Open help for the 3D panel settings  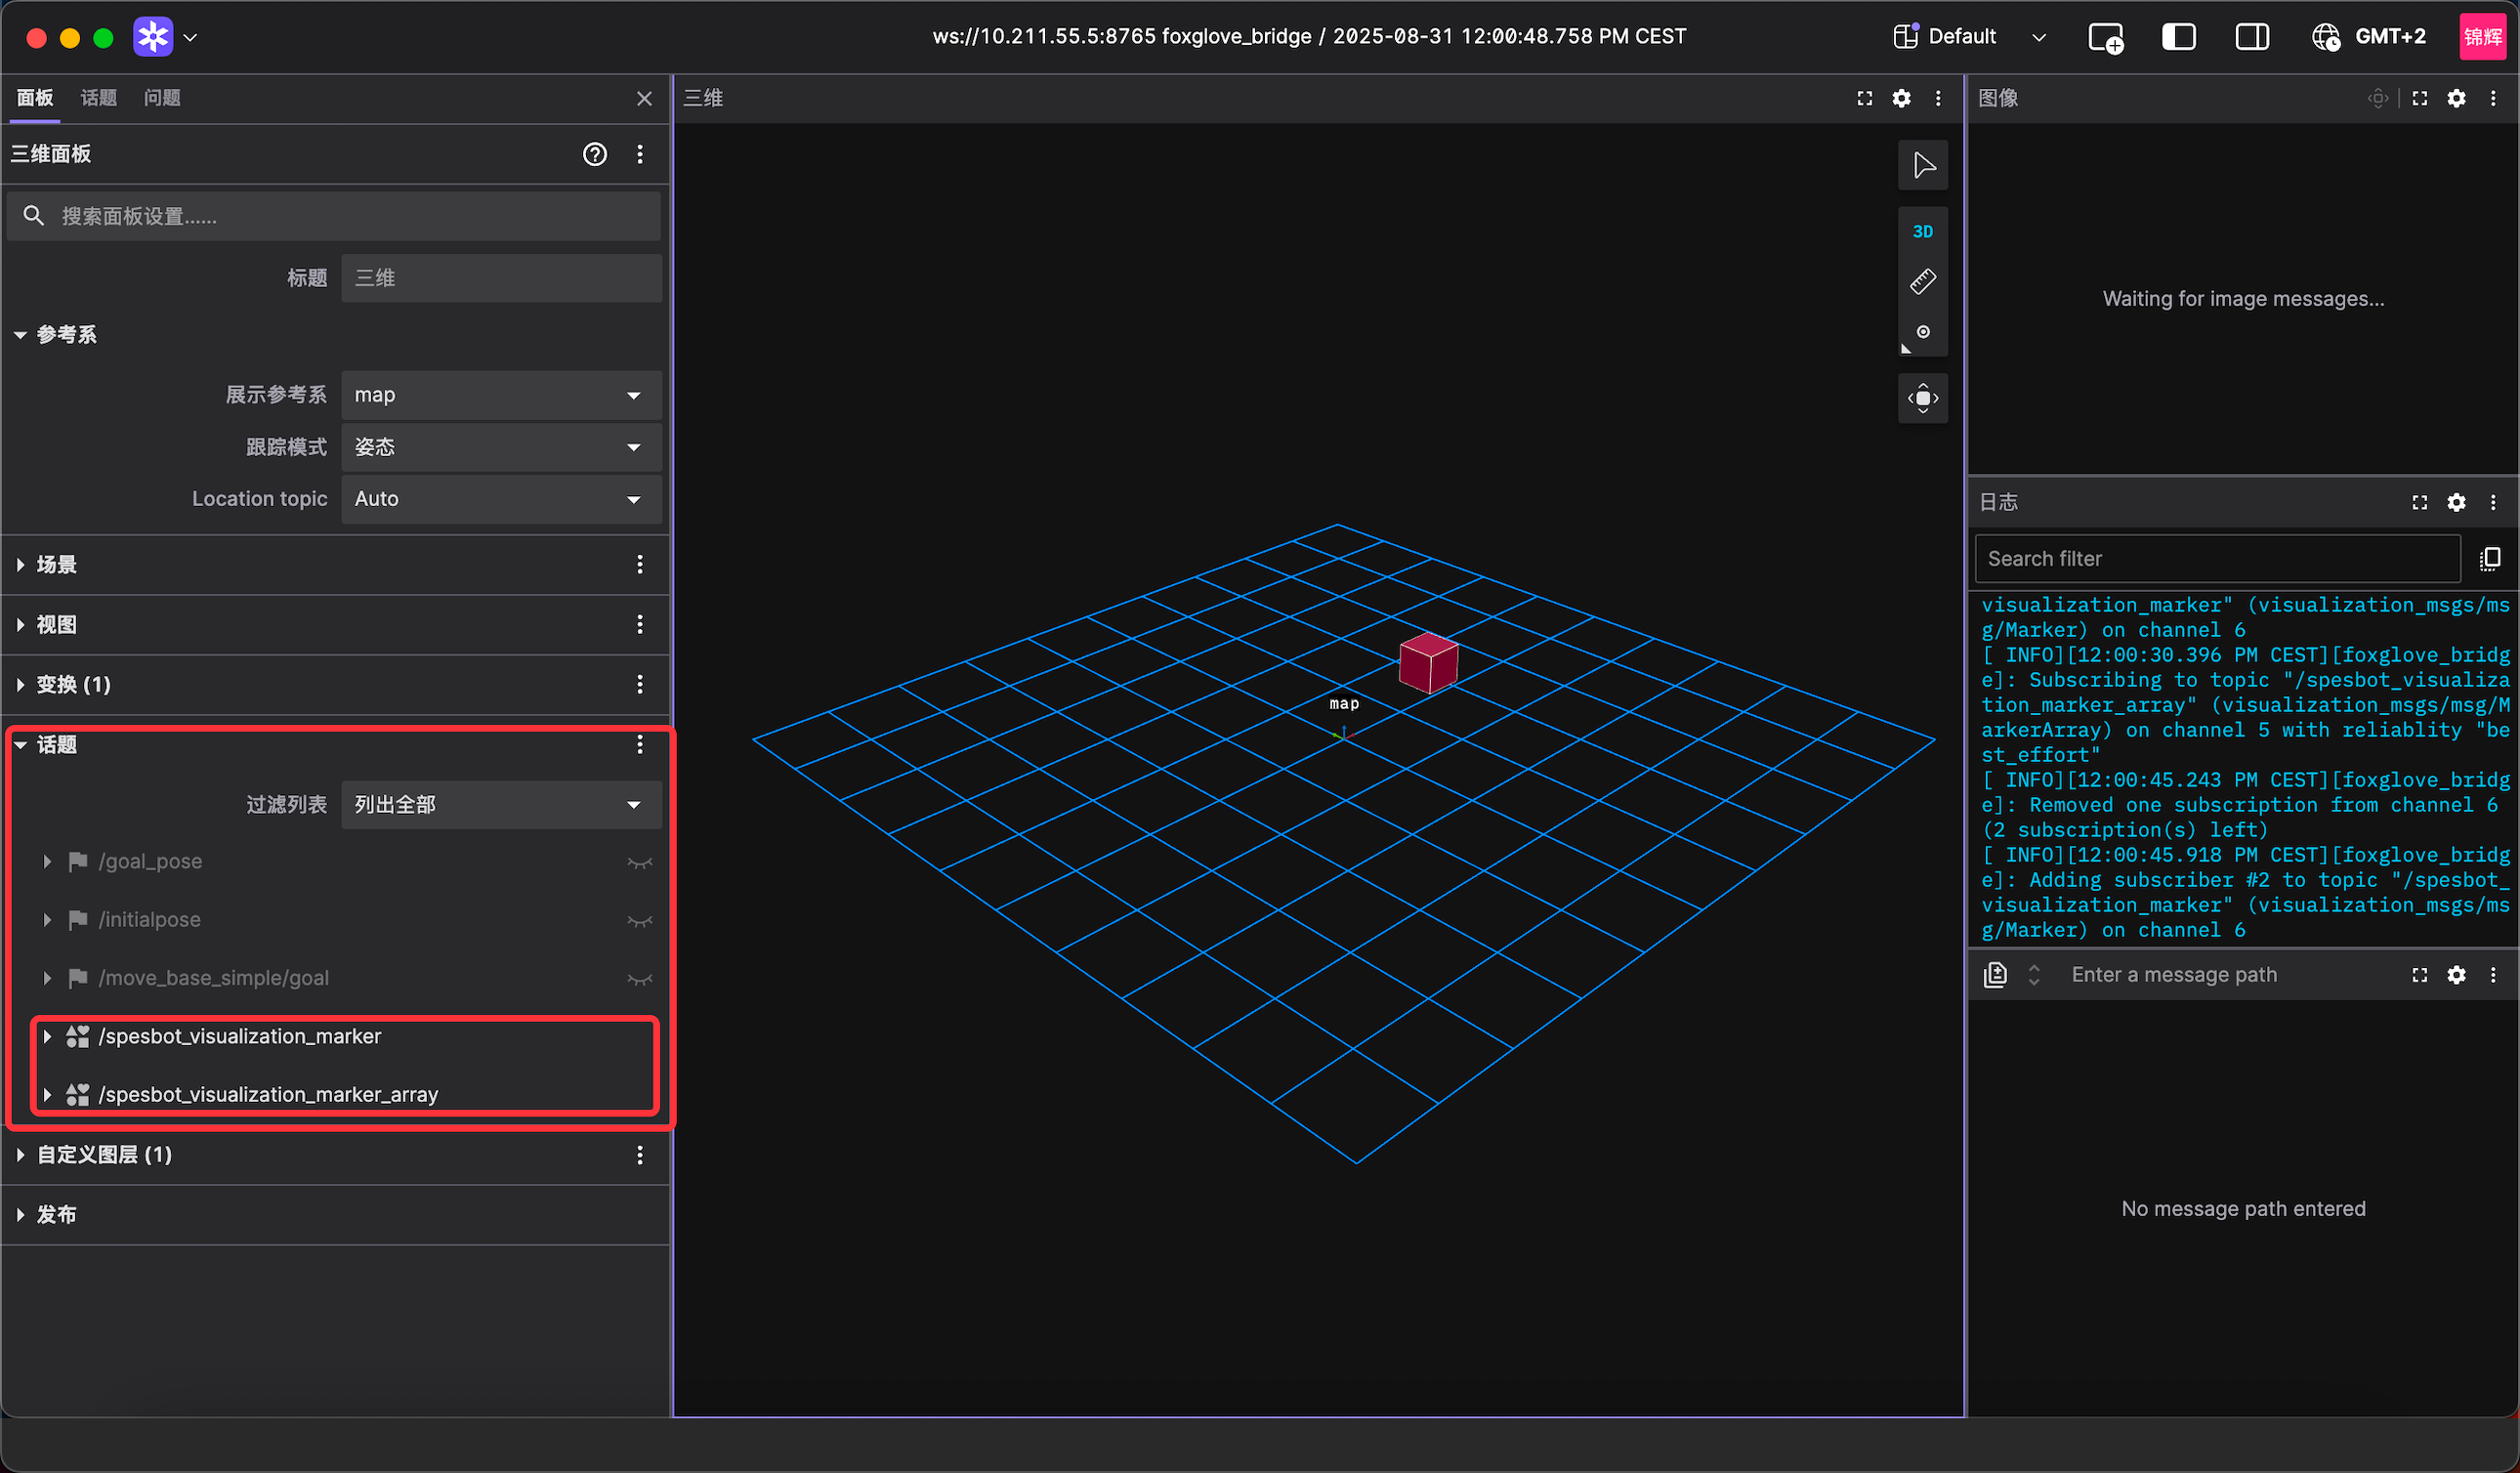click(x=595, y=154)
